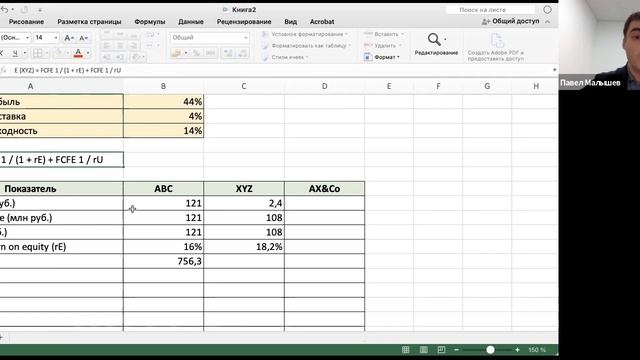This screenshot has height=360, width=640.
Task: Switch to Page Break preview icon
Action: [x=441, y=350]
